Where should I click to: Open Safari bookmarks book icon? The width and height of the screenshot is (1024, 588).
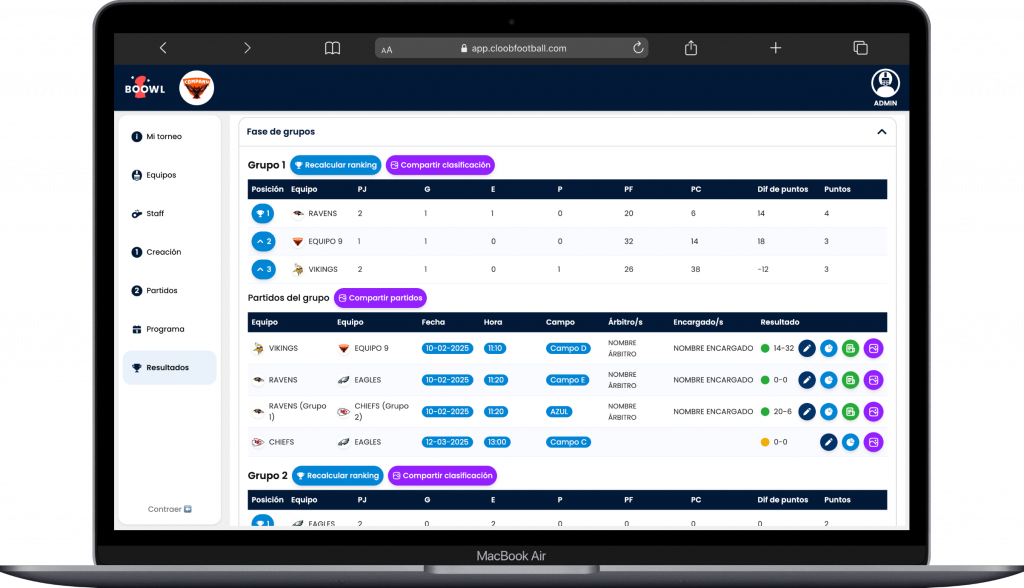pyautogui.click(x=332, y=48)
